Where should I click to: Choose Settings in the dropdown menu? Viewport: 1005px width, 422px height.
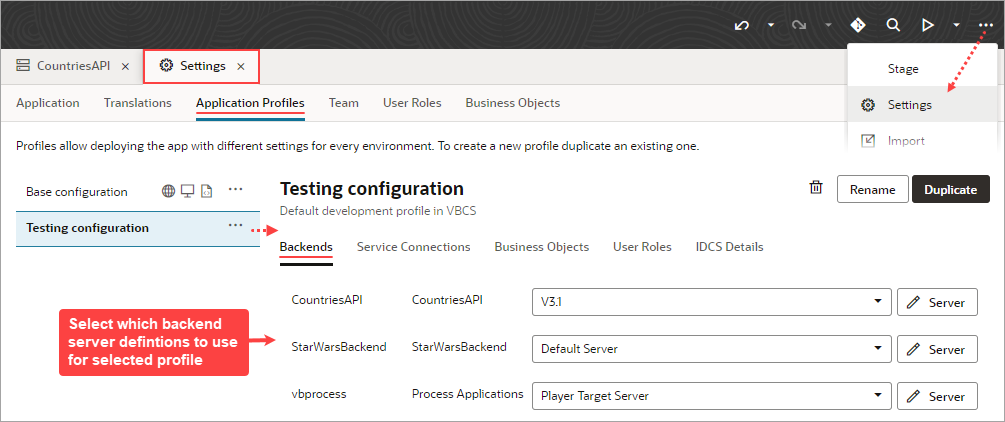click(922, 105)
